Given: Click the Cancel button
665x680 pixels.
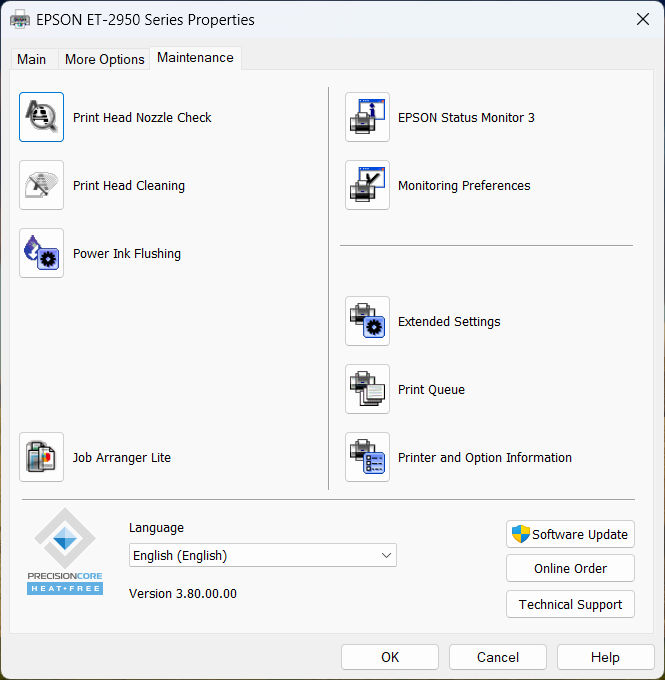Looking at the screenshot, I should (498, 657).
